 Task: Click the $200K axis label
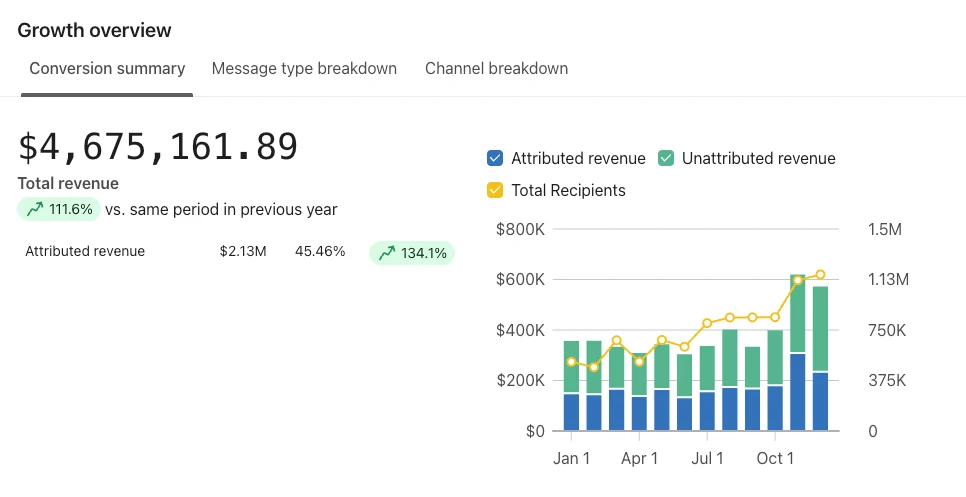coord(521,381)
